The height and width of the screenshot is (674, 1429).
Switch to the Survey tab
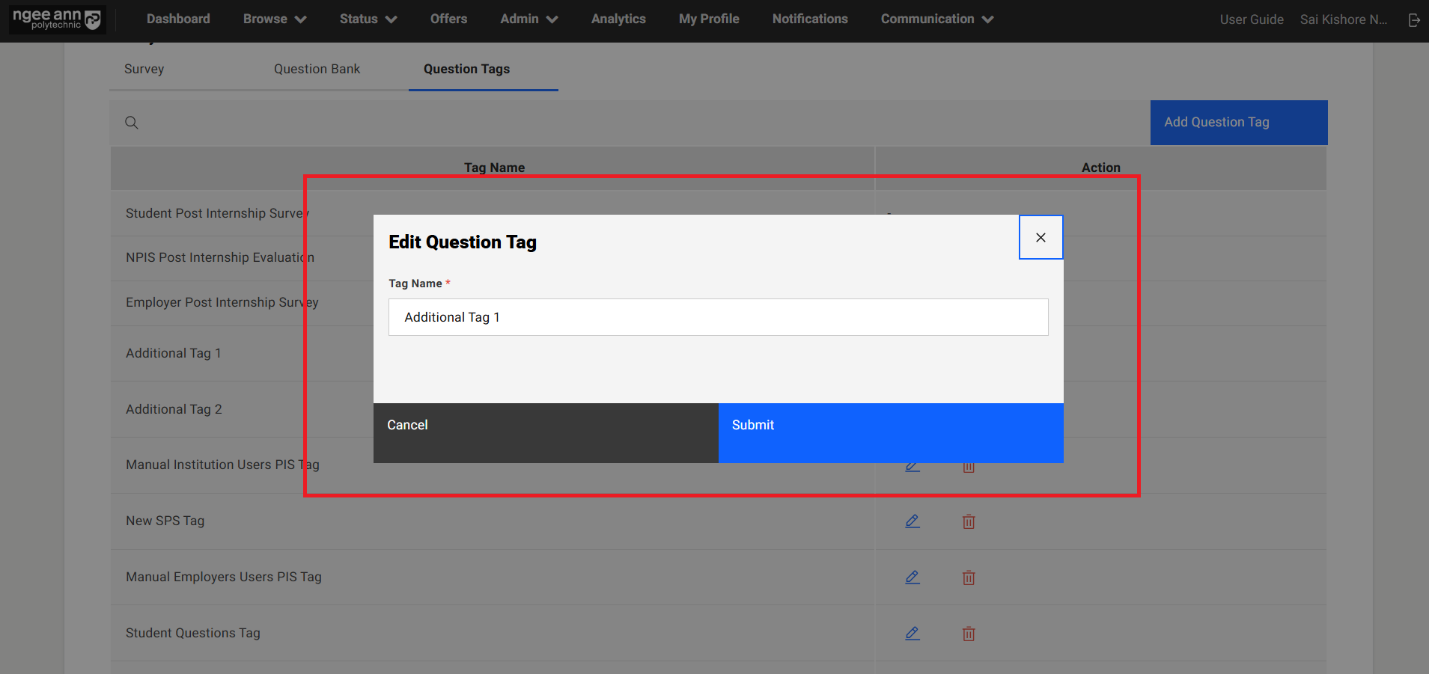tap(144, 69)
